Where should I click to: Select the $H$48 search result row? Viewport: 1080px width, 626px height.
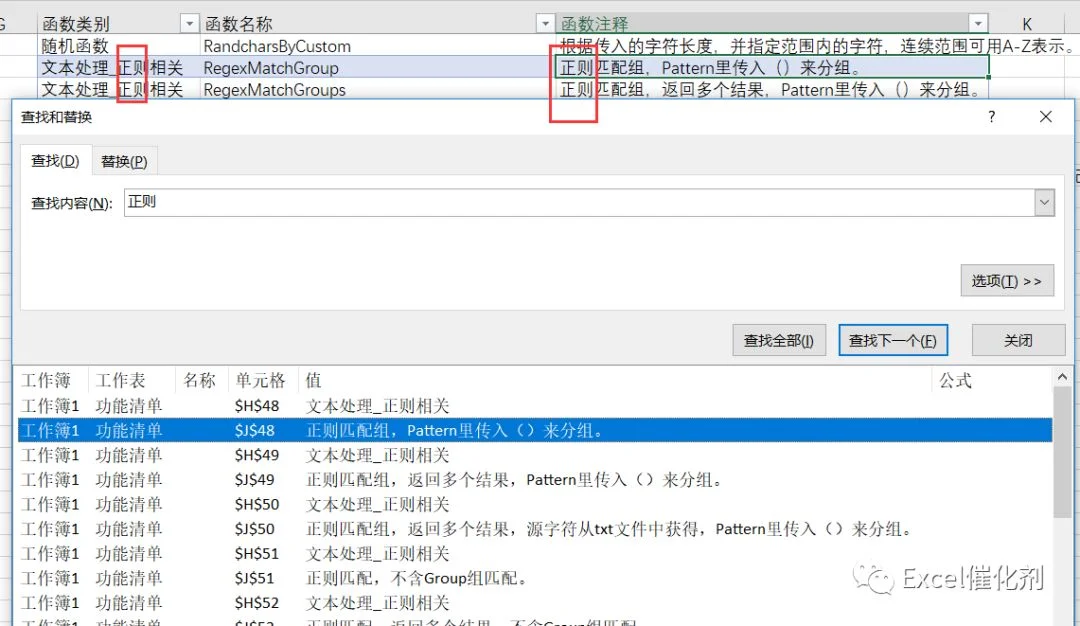(x=534, y=406)
